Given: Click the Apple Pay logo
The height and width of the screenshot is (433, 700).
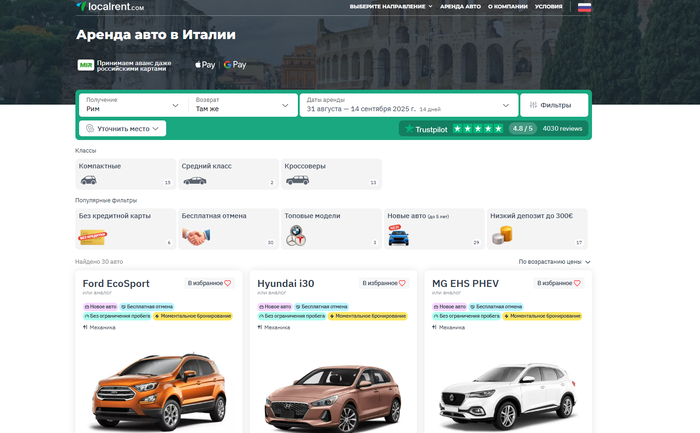Looking at the screenshot, I should (x=205, y=65).
